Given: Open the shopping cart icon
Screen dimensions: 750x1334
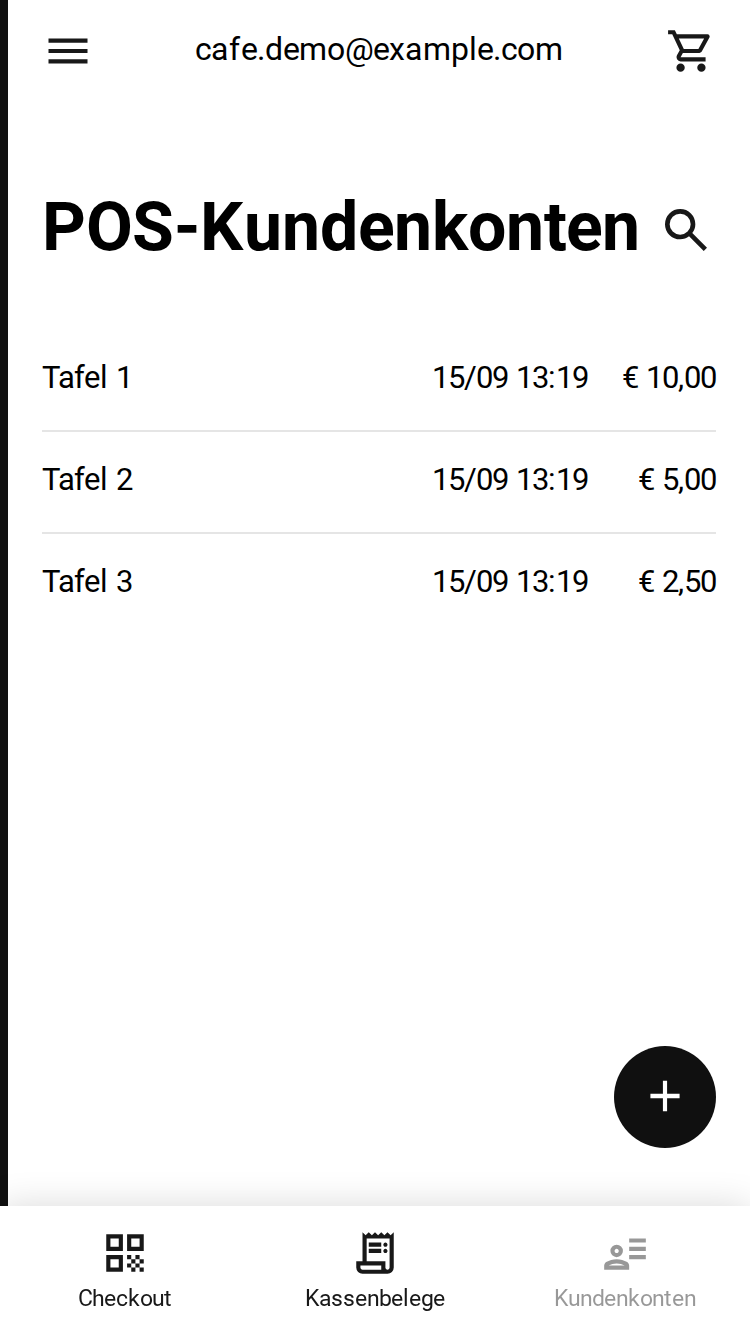Looking at the screenshot, I should pos(689,51).
